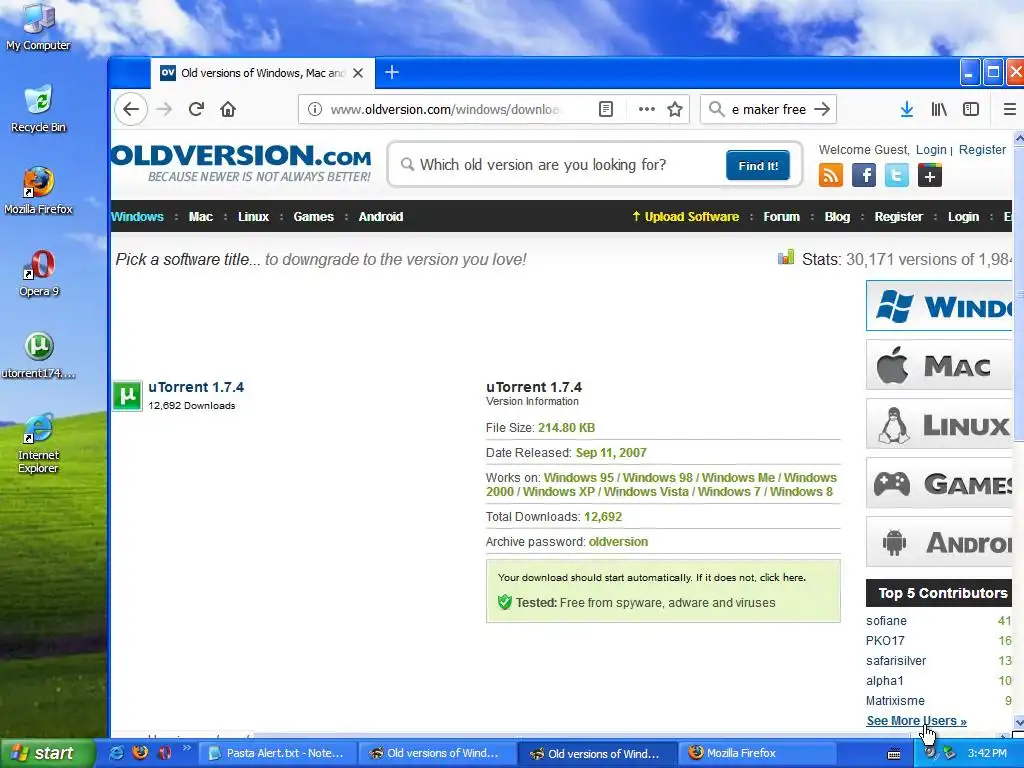Open the Forum nav link
This screenshot has width=1024, height=768.
tap(782, 217)
